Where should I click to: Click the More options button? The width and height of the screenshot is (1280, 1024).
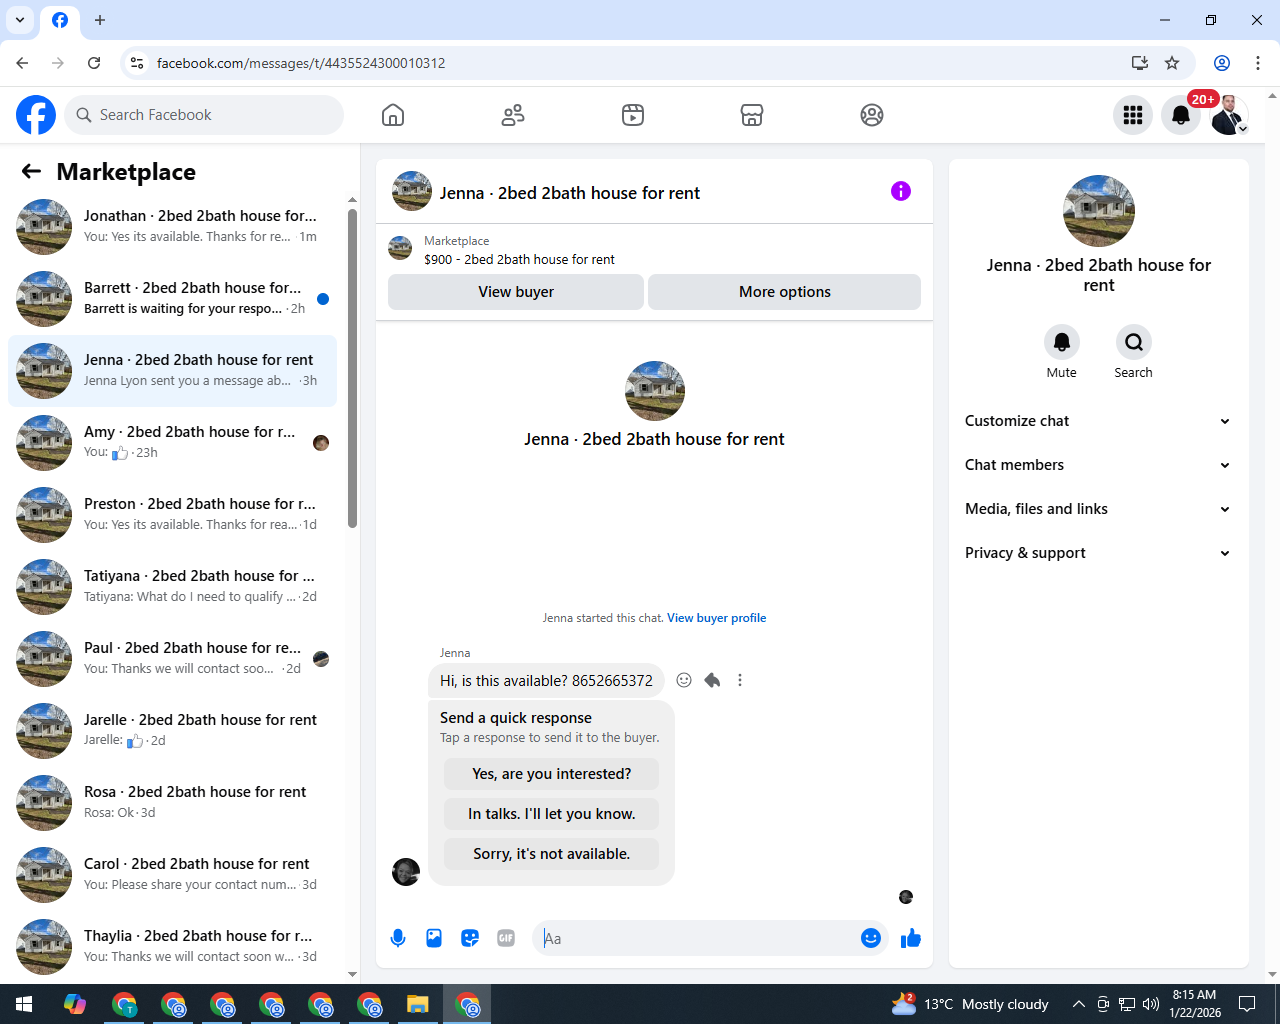pos(785,292)
